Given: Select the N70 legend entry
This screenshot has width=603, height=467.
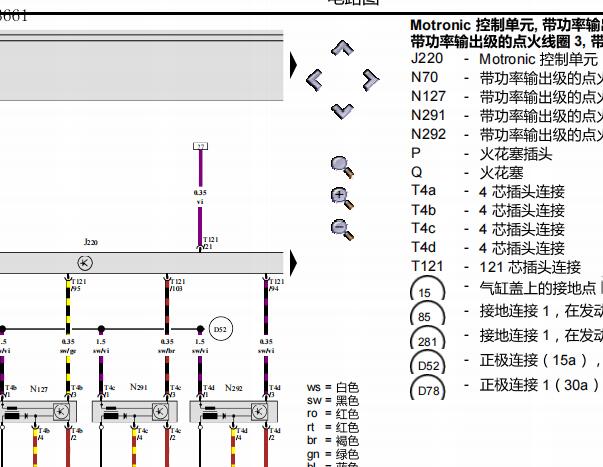Looking at the screenshot, I should (x=506, y=78).
